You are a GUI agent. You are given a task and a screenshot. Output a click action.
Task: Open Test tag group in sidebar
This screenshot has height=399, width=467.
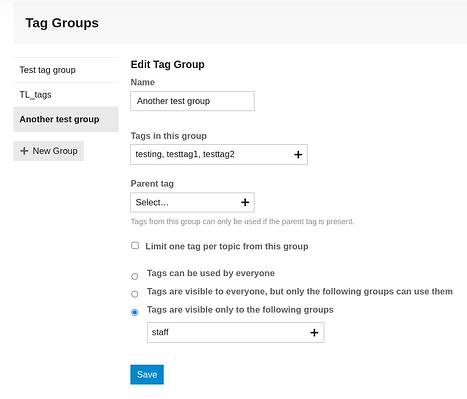[66, 70]
